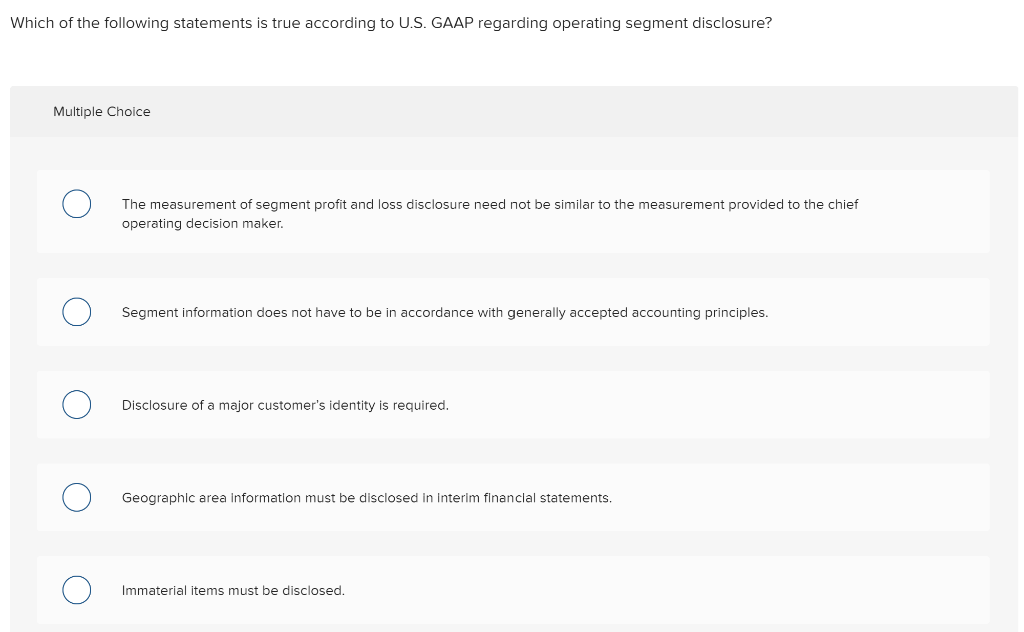
Task: Click the question text at the top
Action: 390,22
